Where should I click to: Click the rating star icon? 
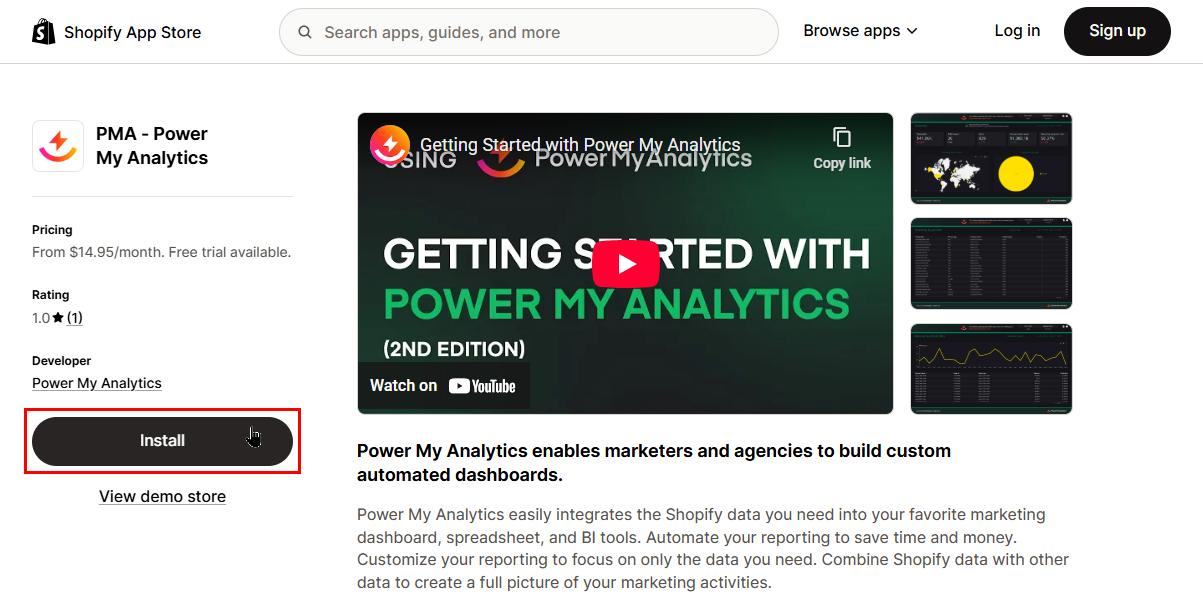coord(58,318)
